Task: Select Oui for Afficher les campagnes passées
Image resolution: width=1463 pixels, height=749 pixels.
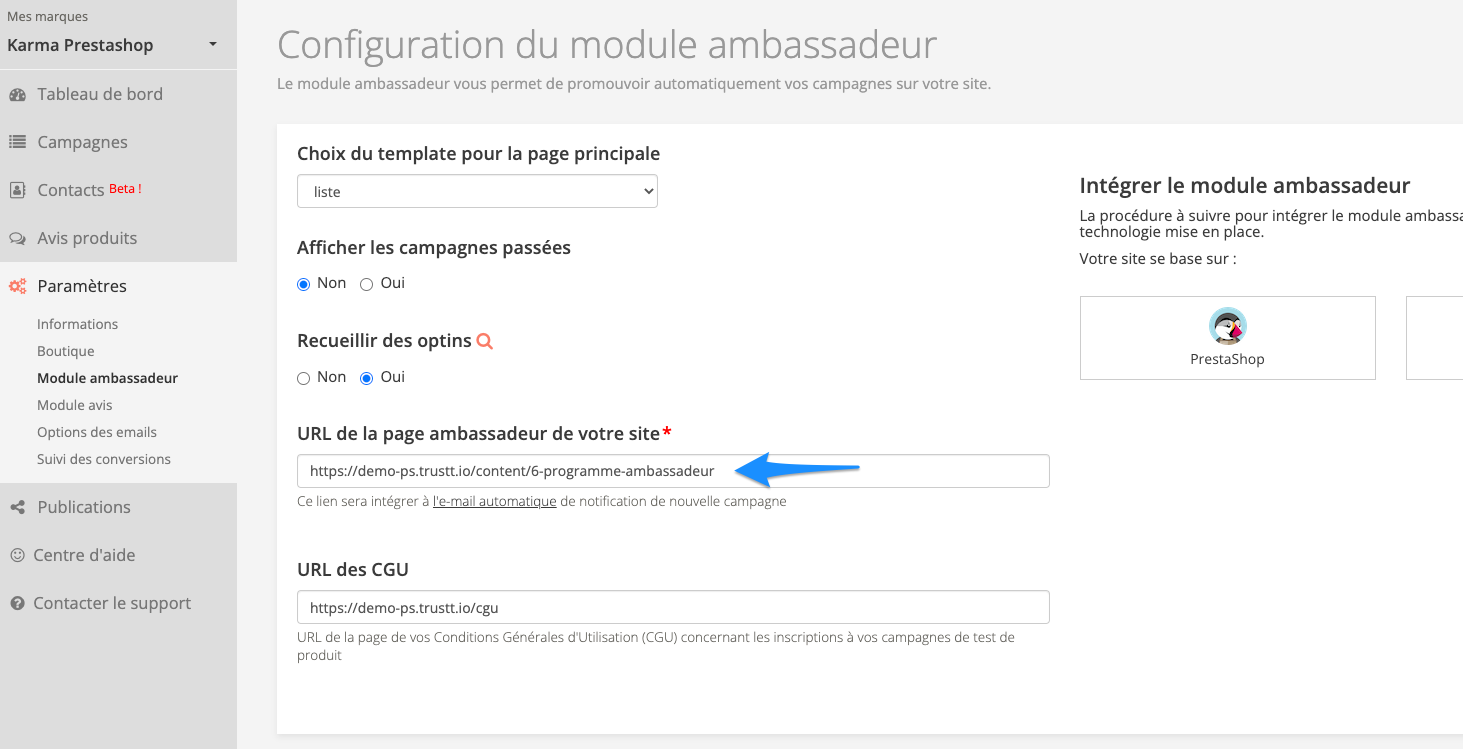Action: (x=366, y=284)
